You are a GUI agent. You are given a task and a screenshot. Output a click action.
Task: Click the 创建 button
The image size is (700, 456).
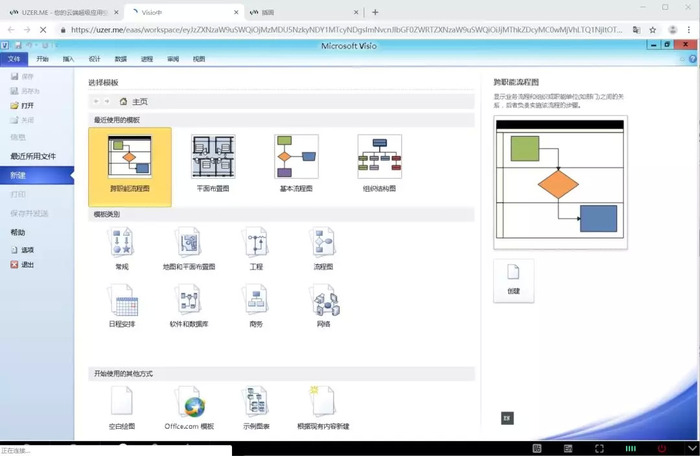[x=513, y=281]
